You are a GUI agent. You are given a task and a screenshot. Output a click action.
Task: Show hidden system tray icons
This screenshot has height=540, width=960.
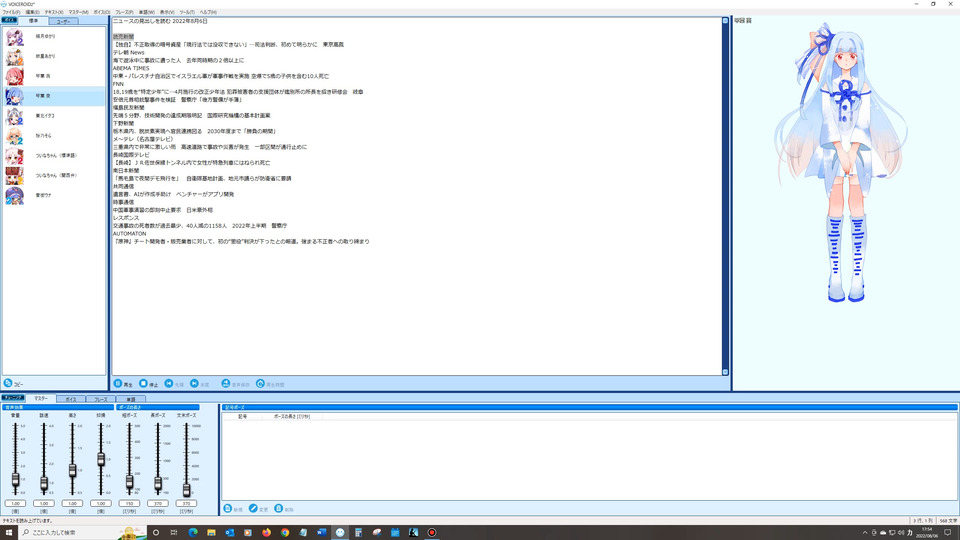click(864, 533)
